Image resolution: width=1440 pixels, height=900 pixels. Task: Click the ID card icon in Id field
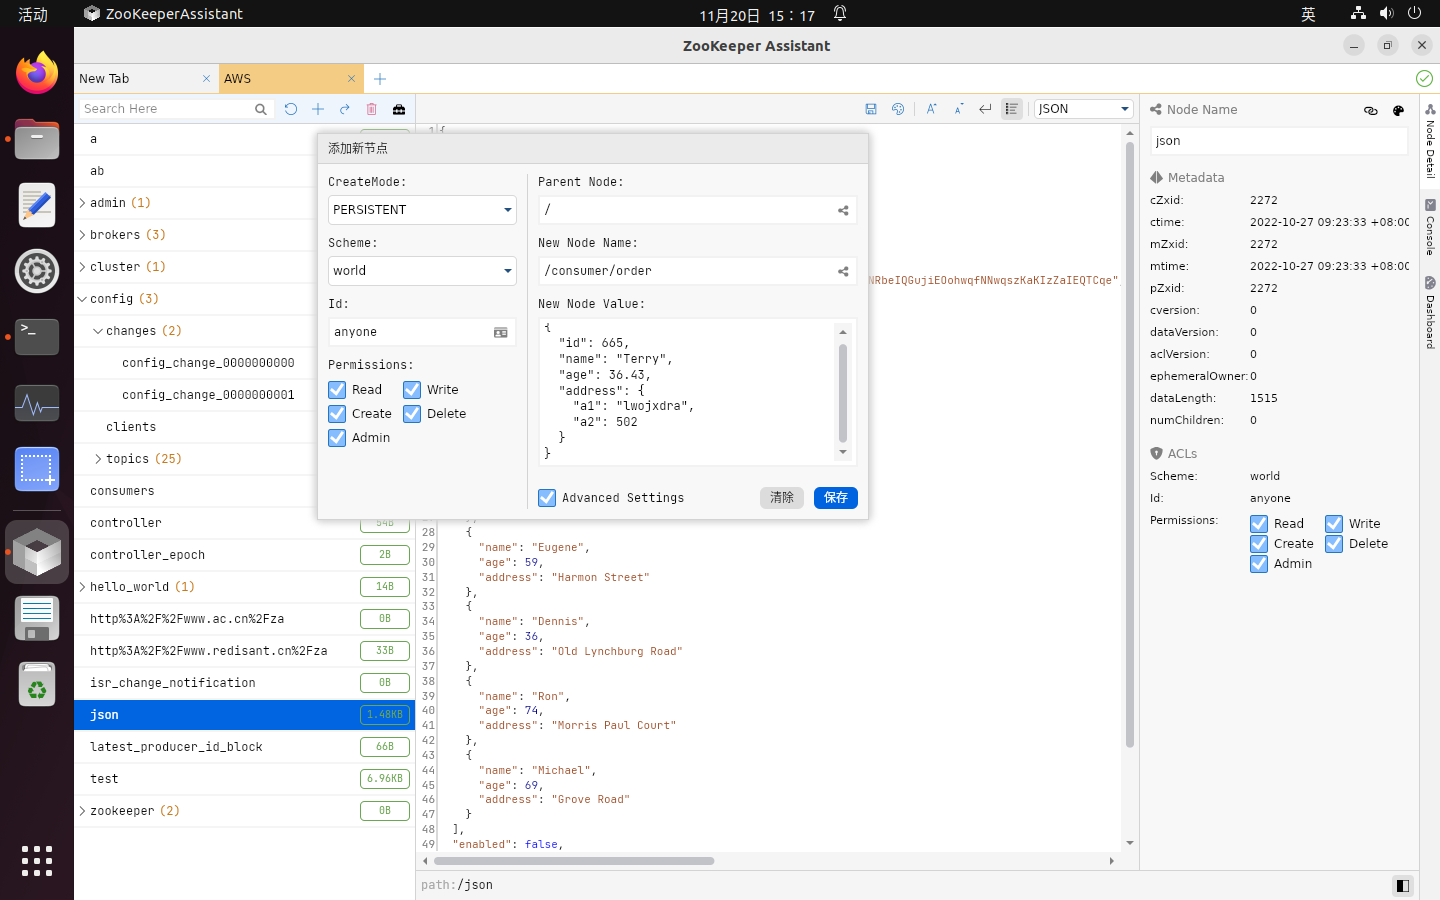tap(500, 332)
